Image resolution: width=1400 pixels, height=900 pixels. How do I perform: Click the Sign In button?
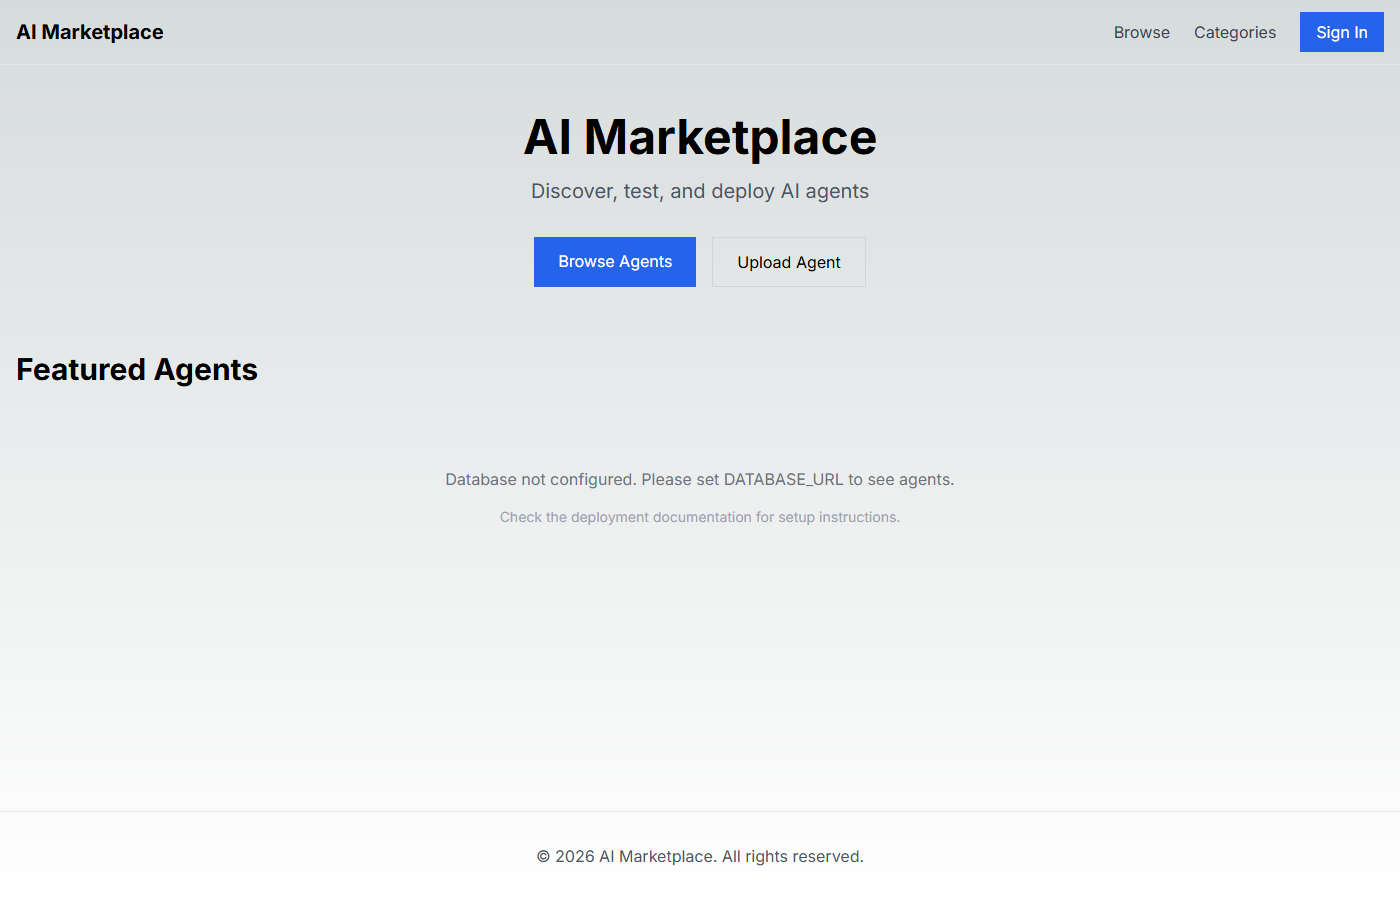(1341, 31)
